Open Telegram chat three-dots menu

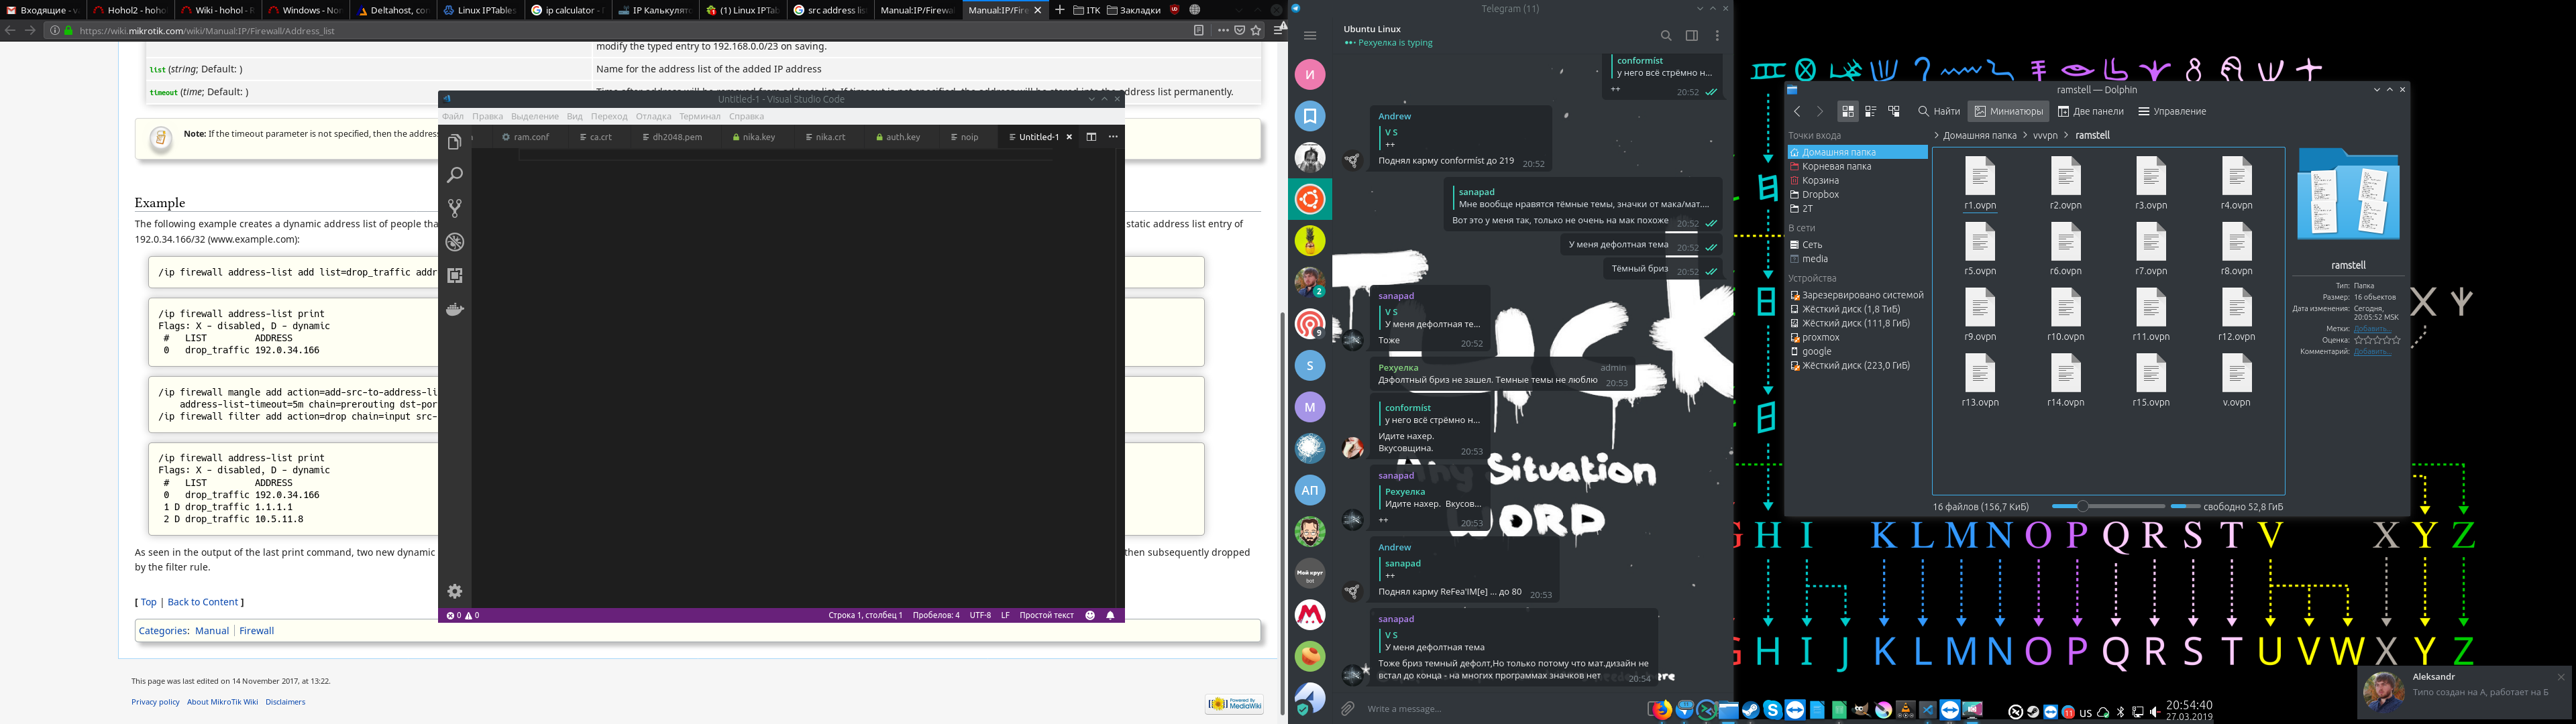(1717, 36)
